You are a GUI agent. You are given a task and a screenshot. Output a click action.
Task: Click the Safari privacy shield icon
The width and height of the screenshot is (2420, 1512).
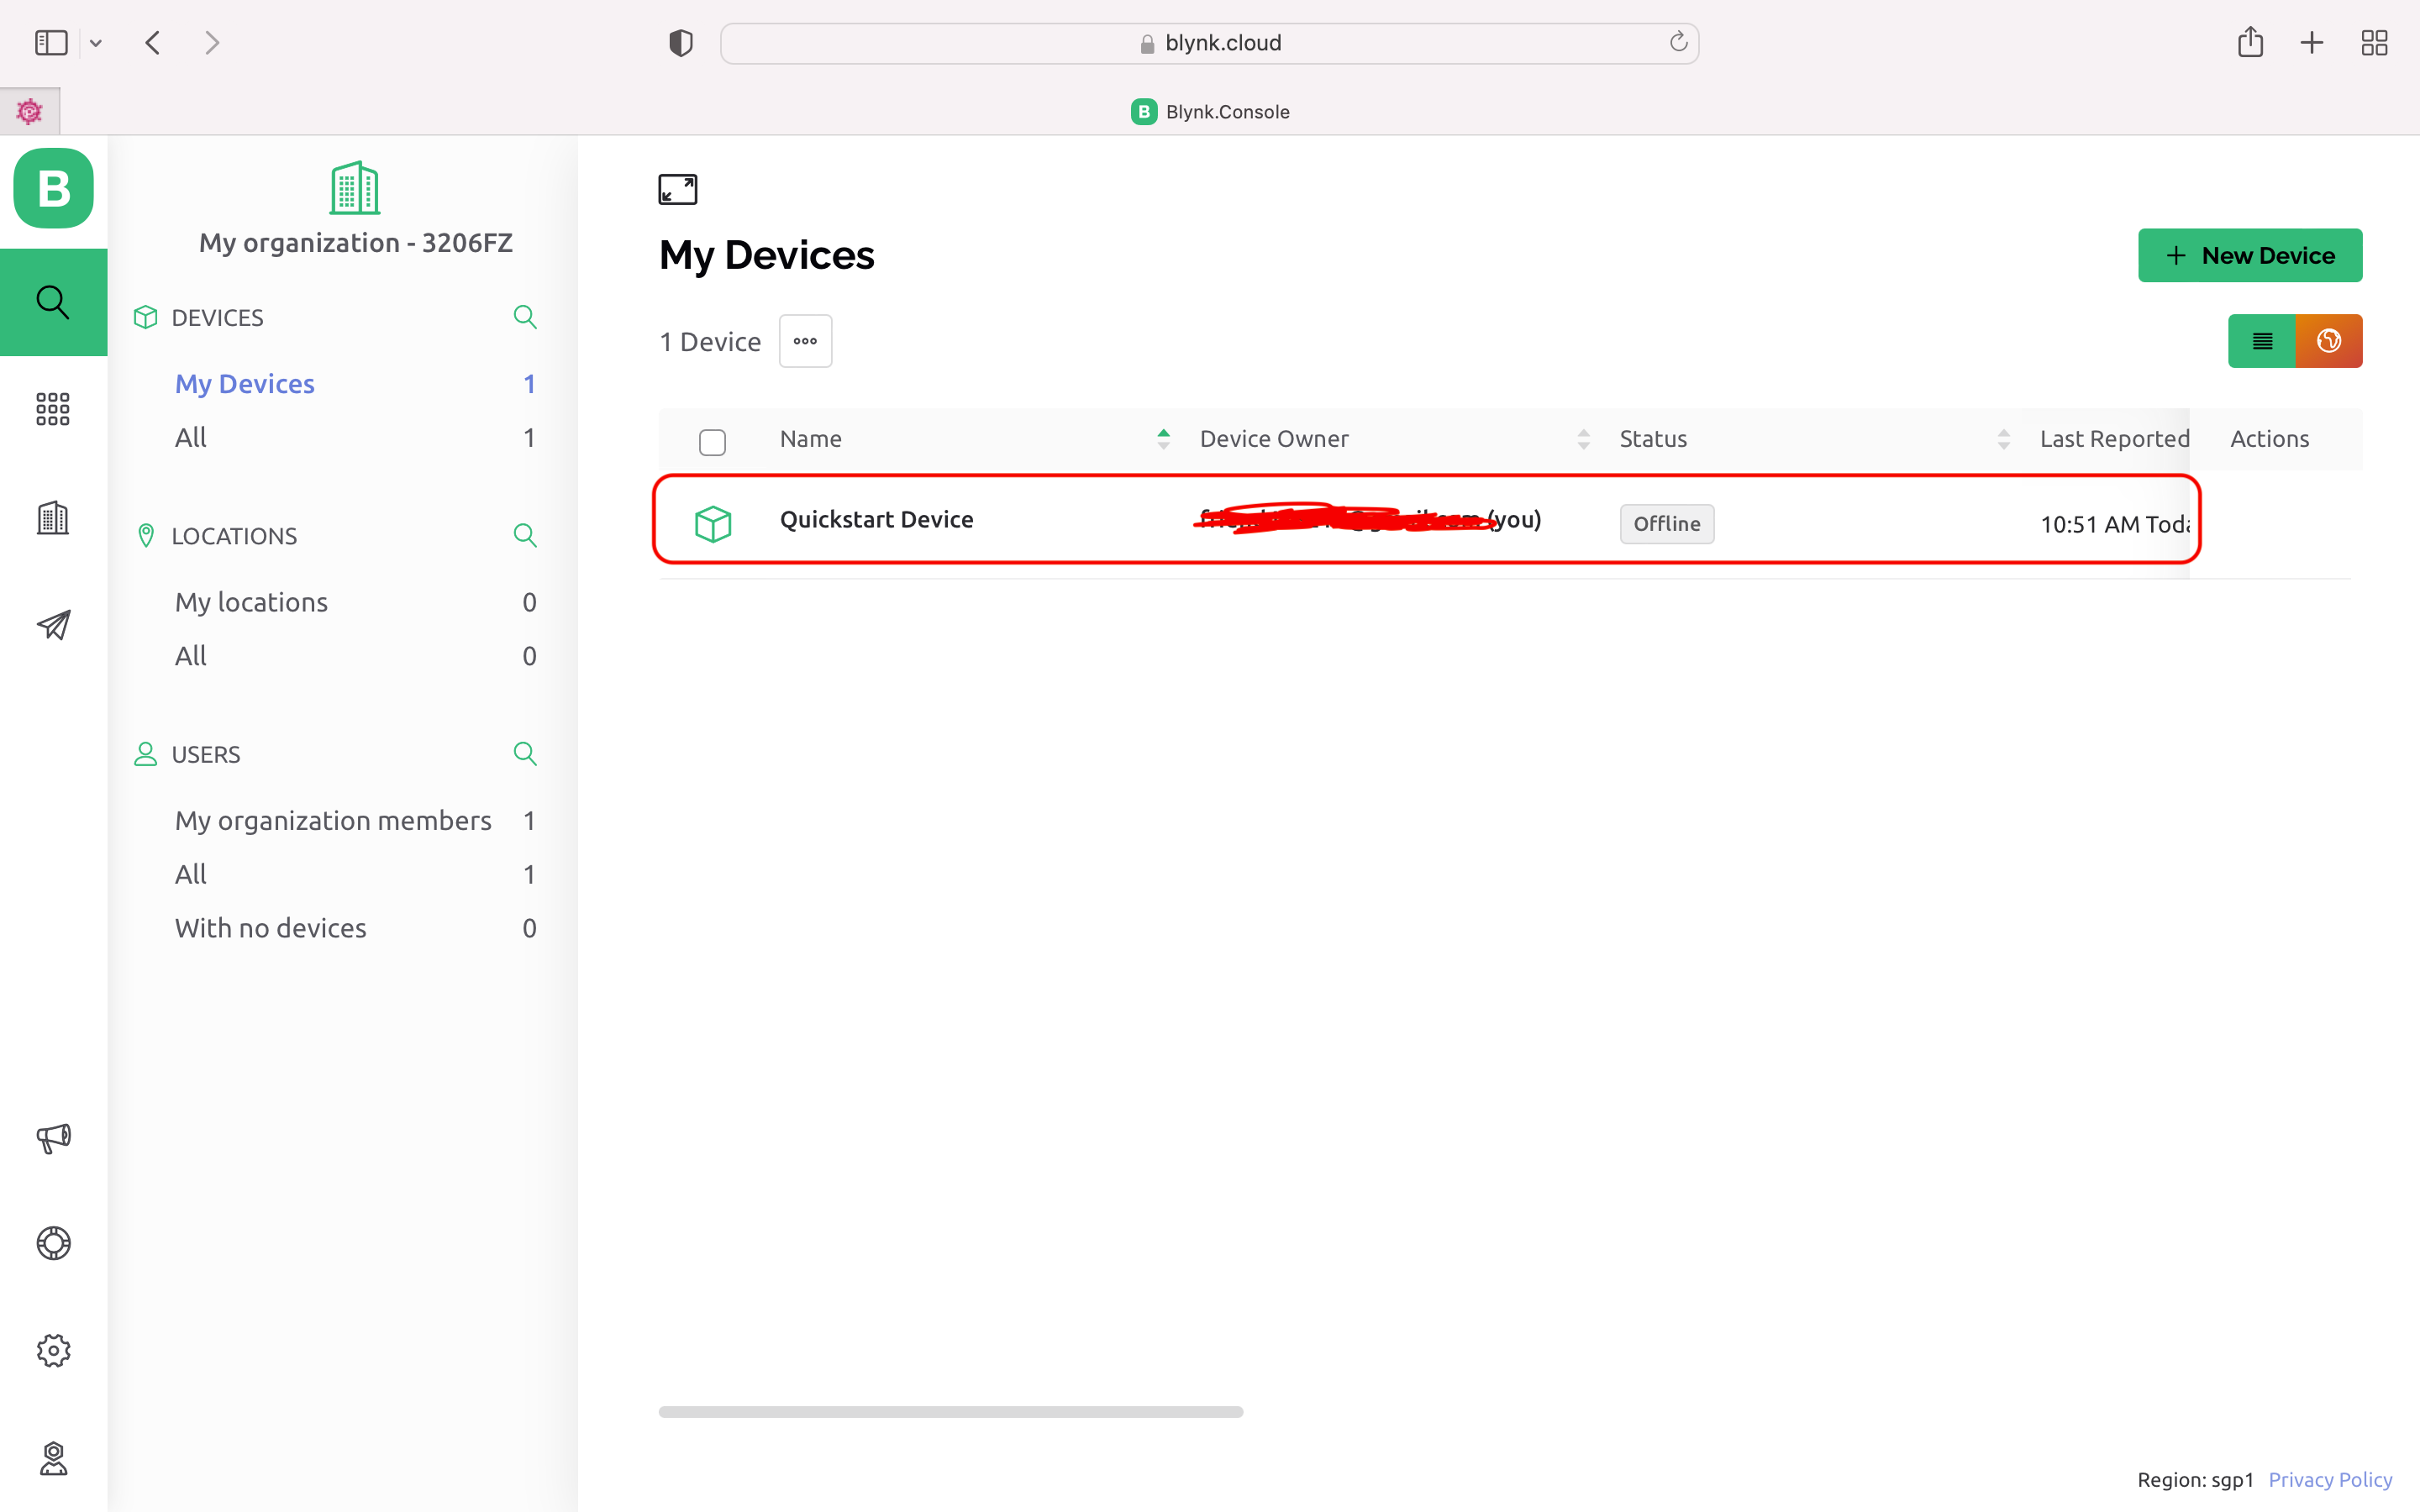click(x=681, y=43)
